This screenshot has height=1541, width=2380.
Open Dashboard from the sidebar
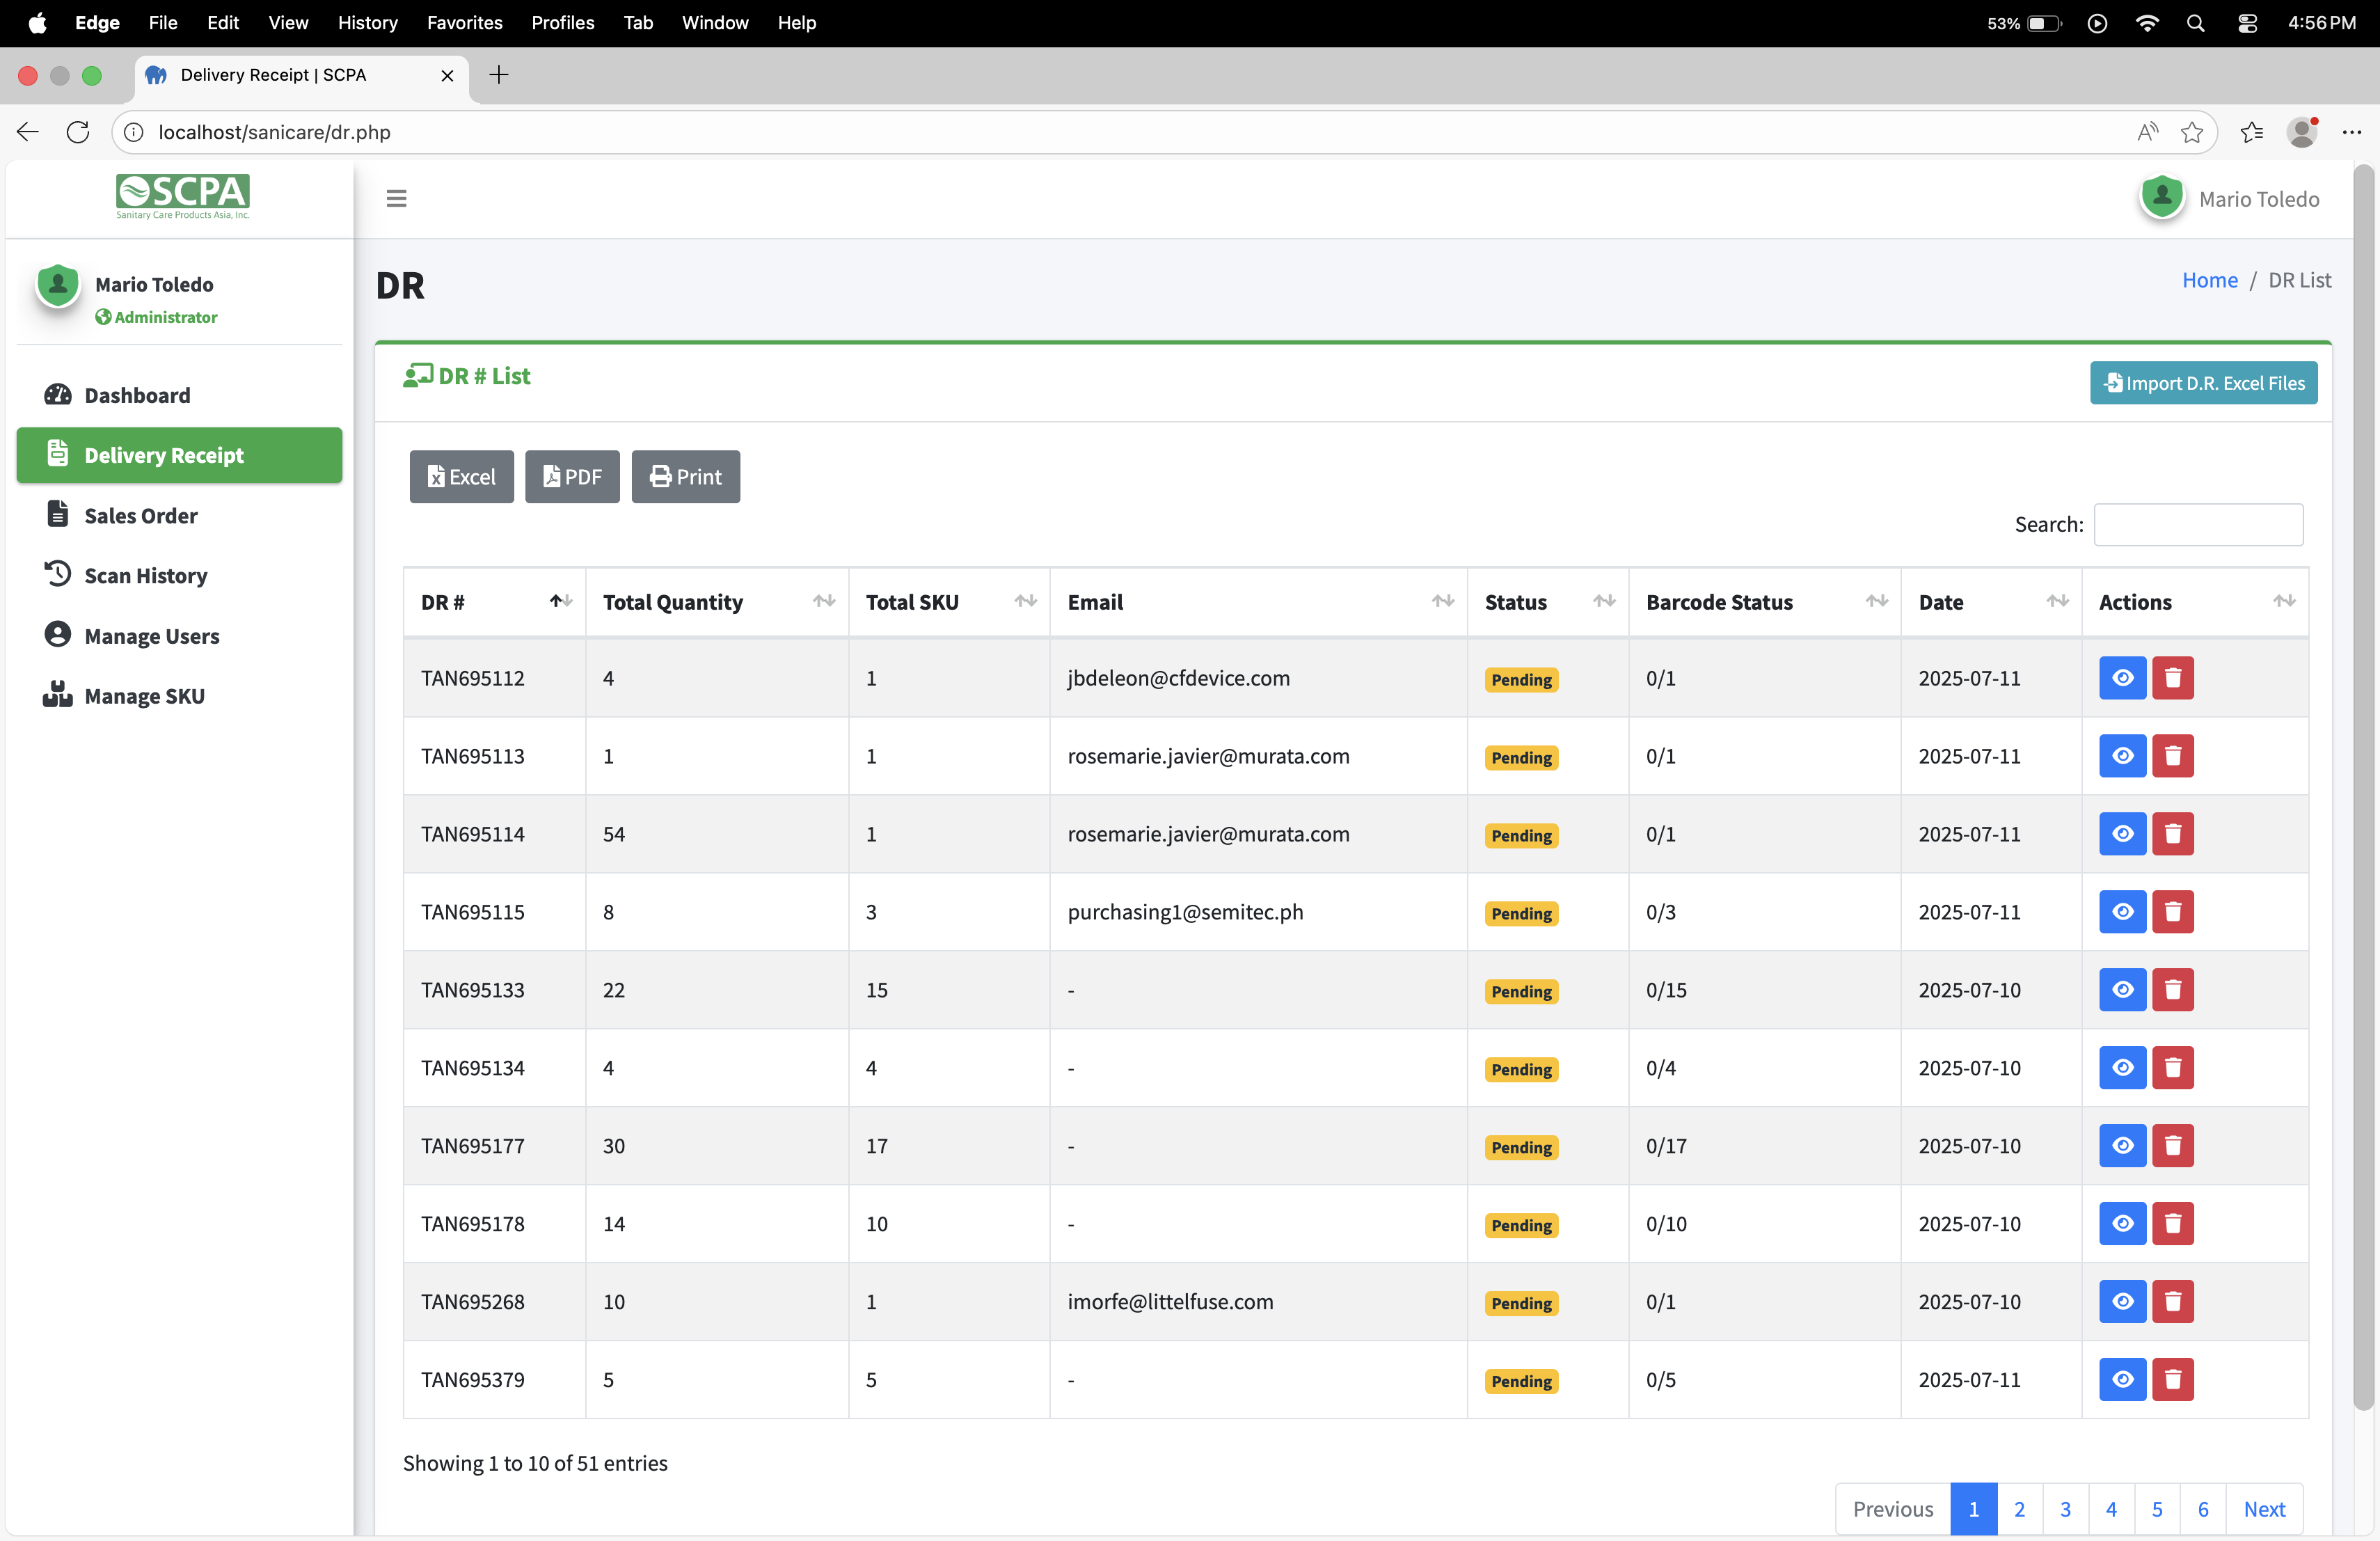click(137, 395)
